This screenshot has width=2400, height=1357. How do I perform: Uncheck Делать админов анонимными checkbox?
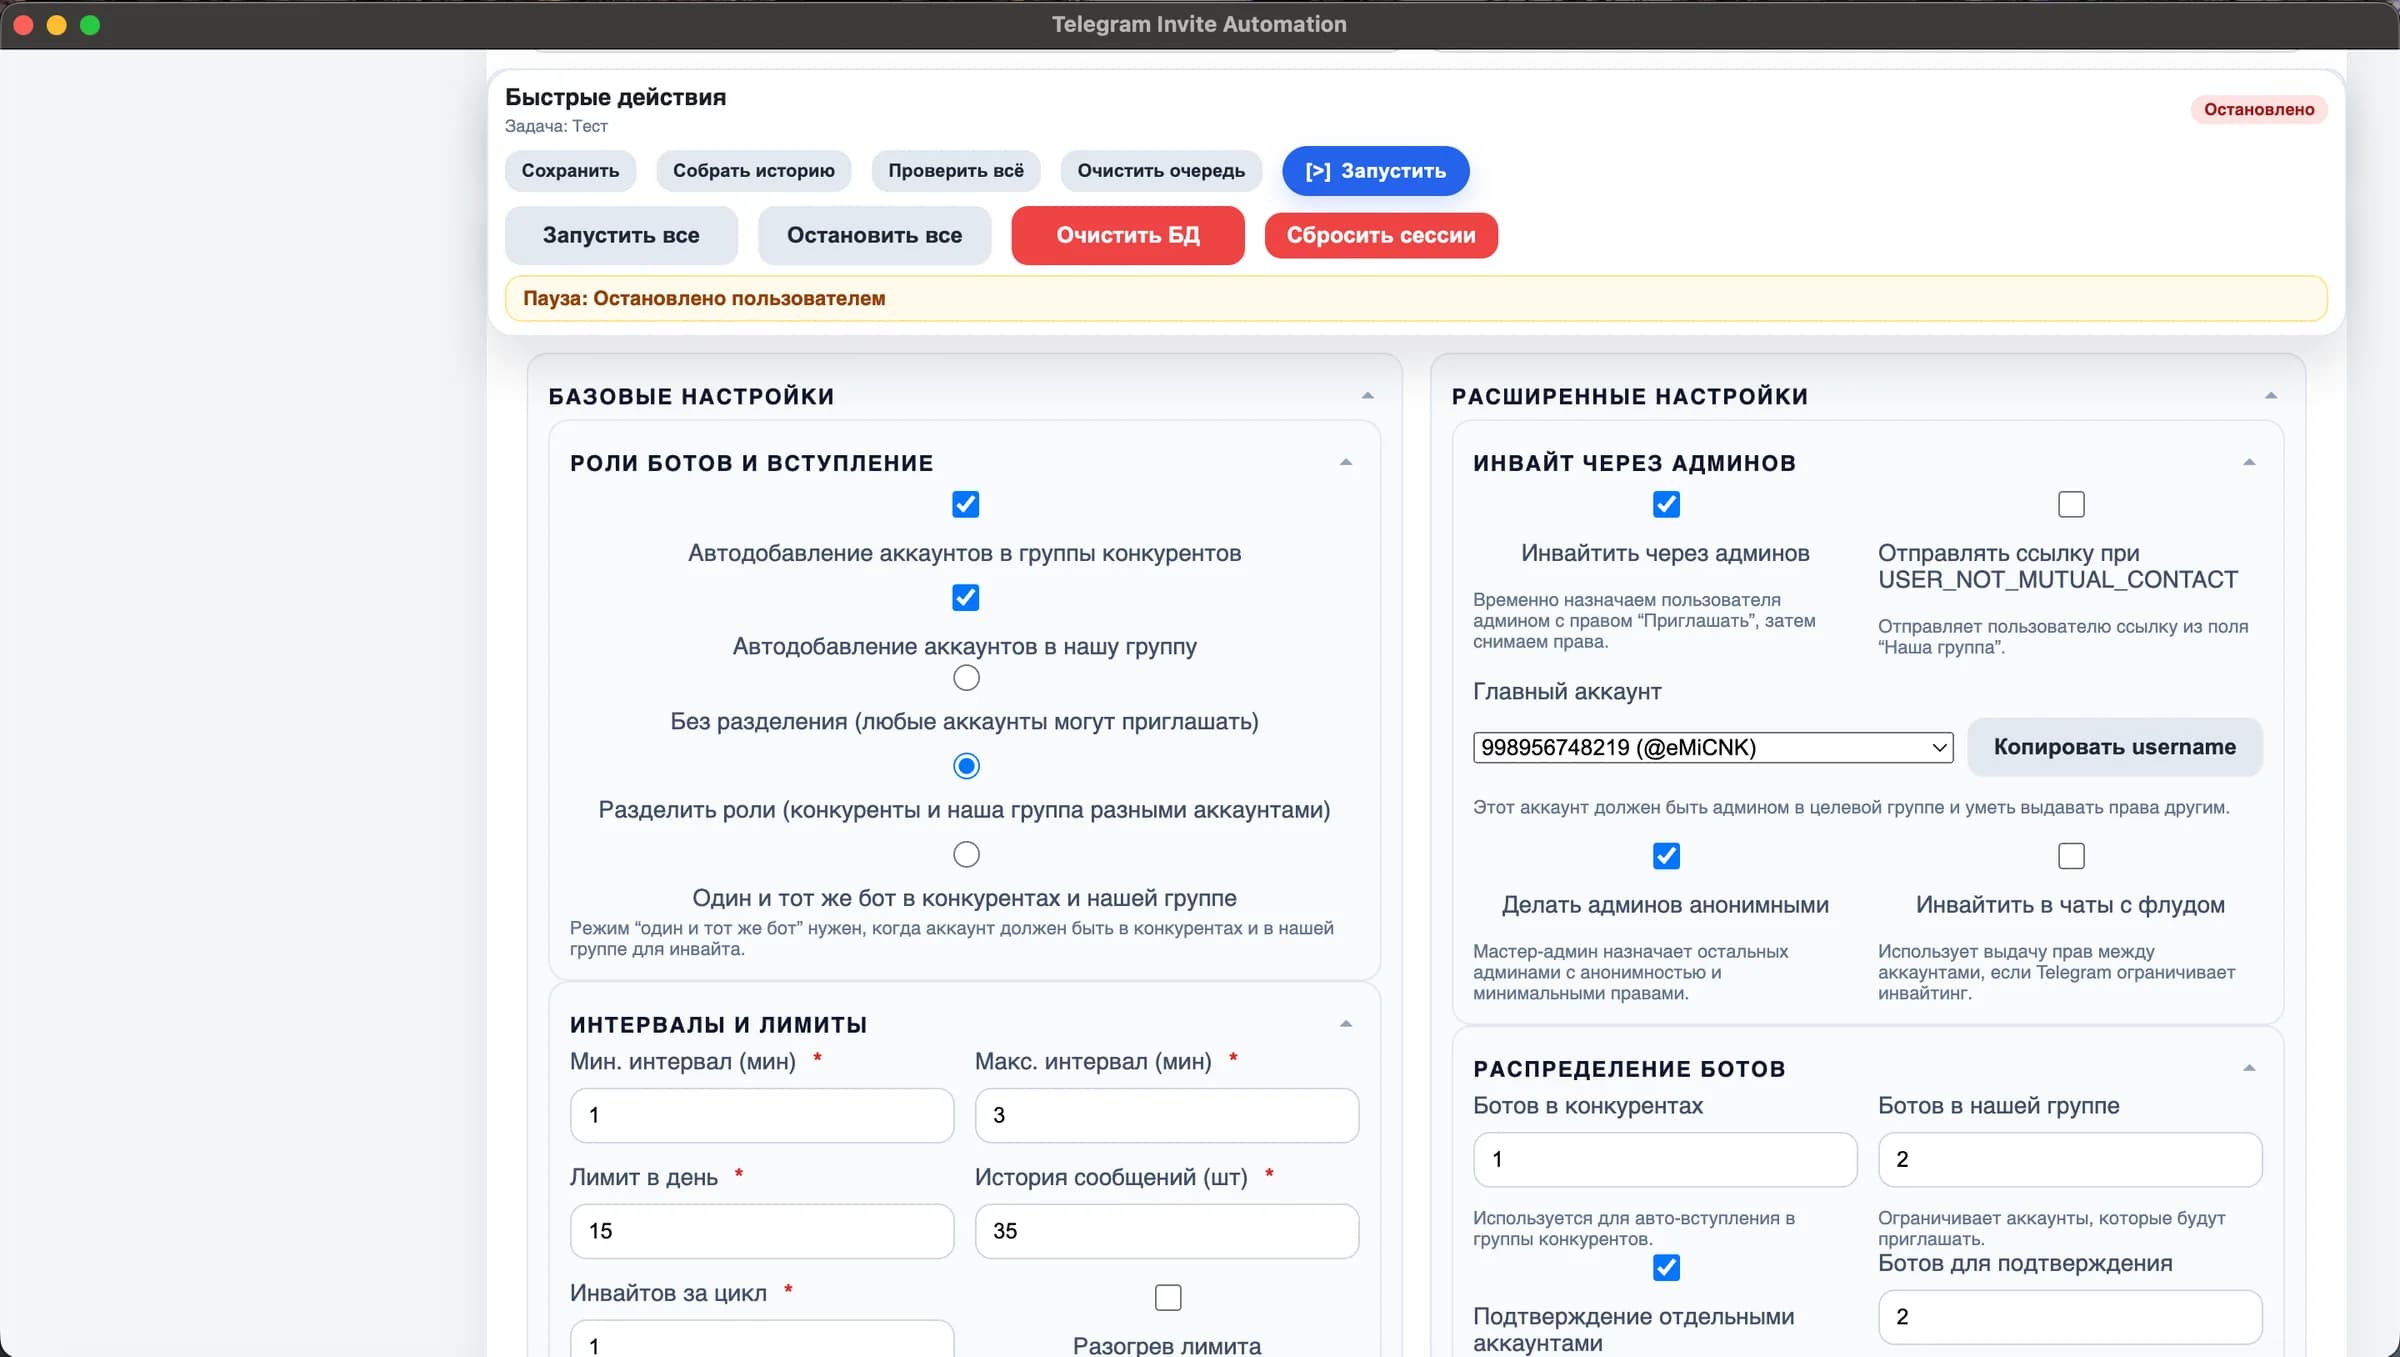pyautogui.click(x=1666, y=856)
